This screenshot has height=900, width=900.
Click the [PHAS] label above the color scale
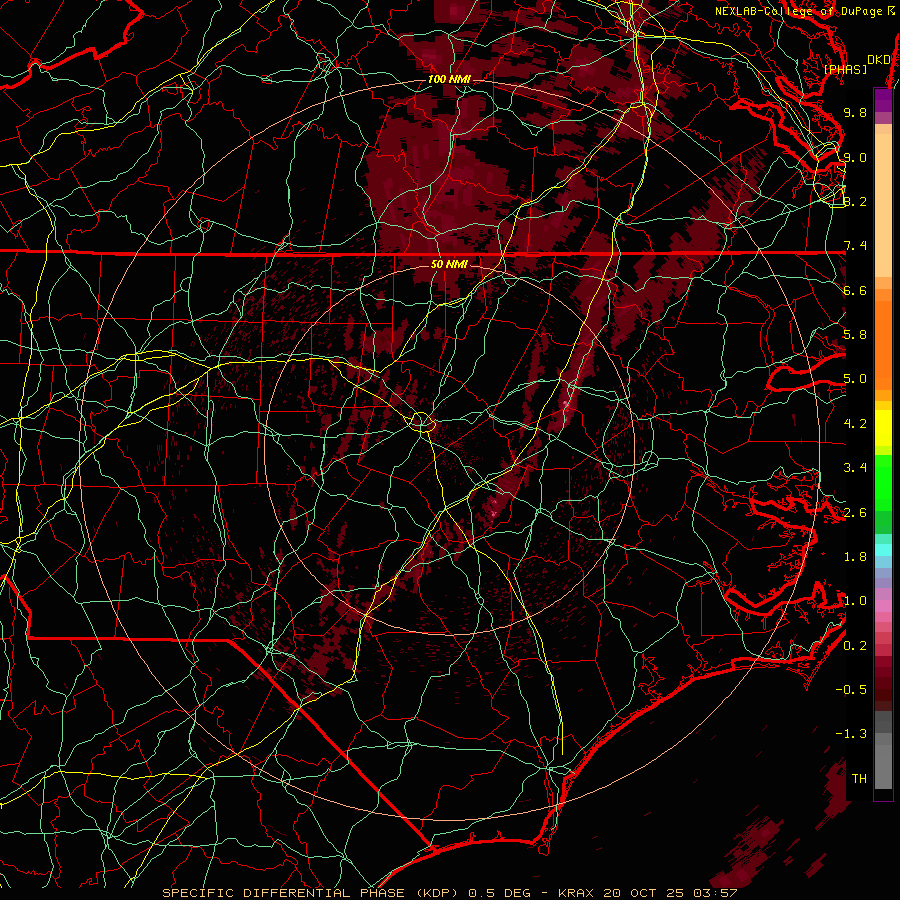[845, 70]
